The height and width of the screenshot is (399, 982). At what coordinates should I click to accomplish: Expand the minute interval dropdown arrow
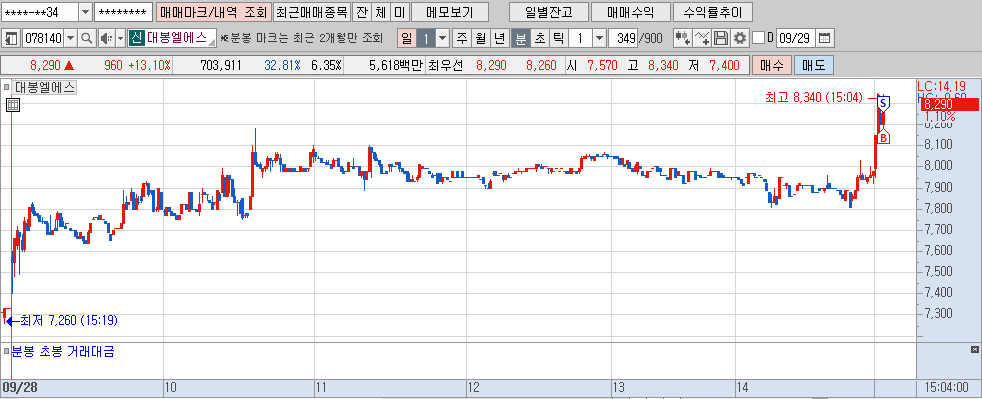599,38
